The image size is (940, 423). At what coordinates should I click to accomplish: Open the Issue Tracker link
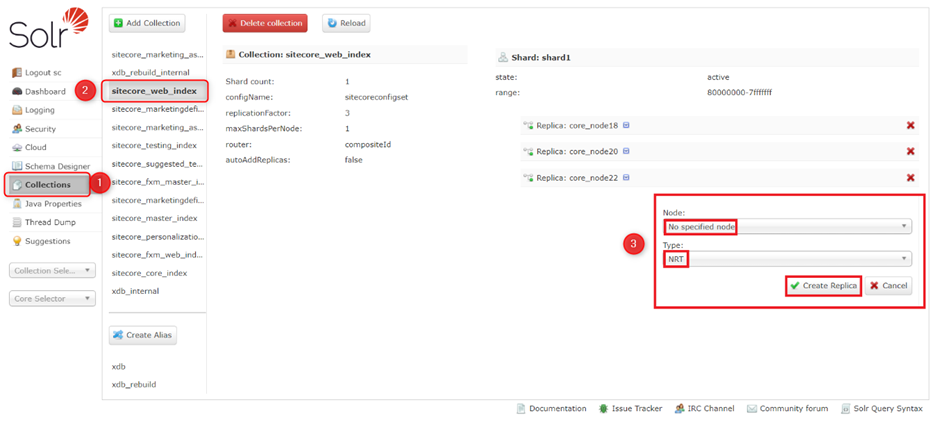click(631, 409)
